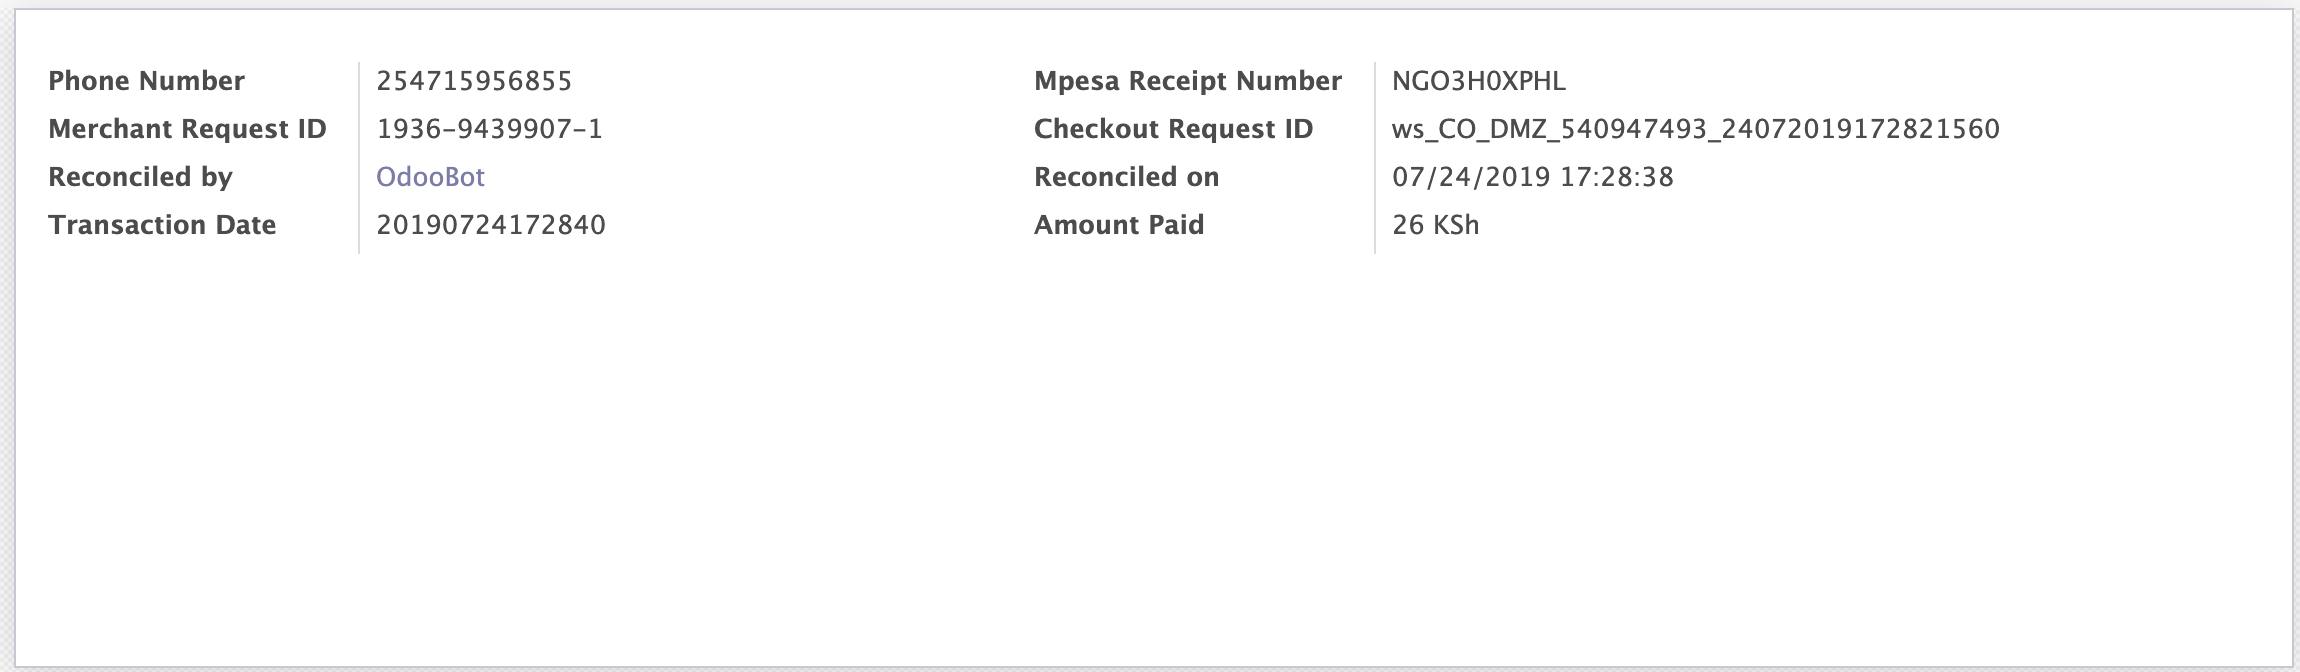Click the Reconciled on label
This screenshot has height=672, width=2300.
[x=1127, y=177]
